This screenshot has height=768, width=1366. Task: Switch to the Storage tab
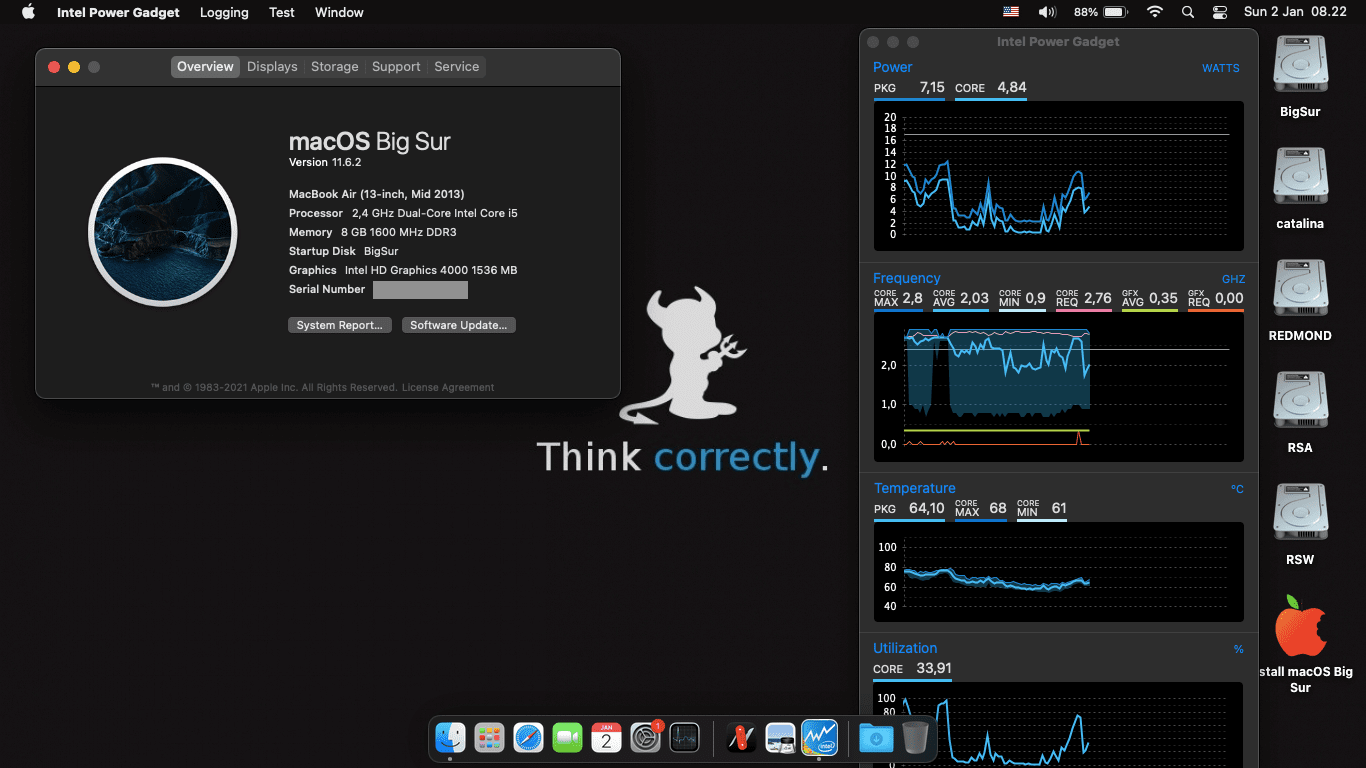tap(334, 66)
